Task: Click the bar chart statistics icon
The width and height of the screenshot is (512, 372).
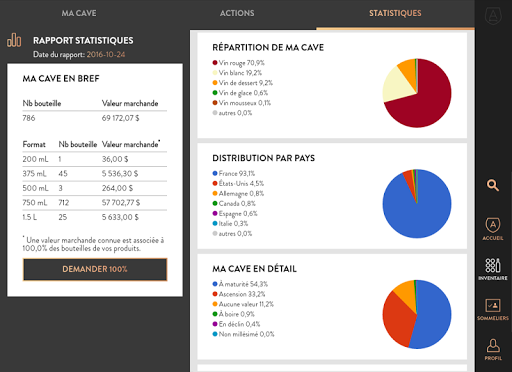Action: (x=14, y=40)
